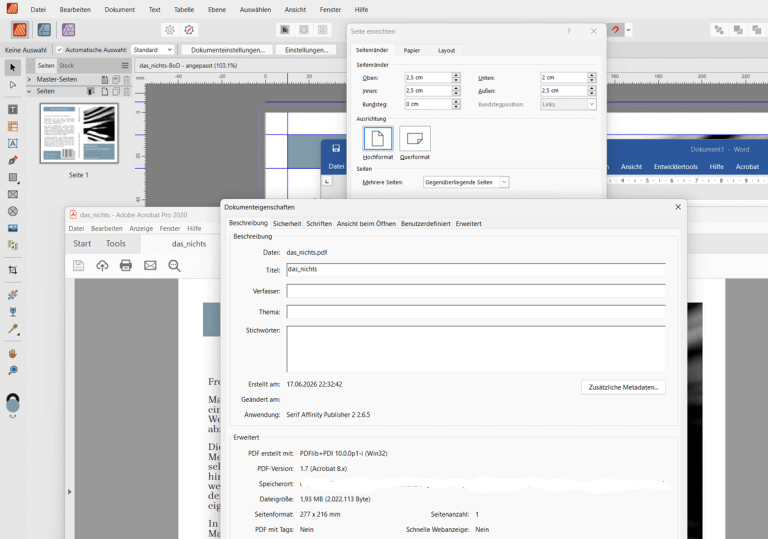Select the Zoom tool in Affinity toolbox

click(13, 370)
